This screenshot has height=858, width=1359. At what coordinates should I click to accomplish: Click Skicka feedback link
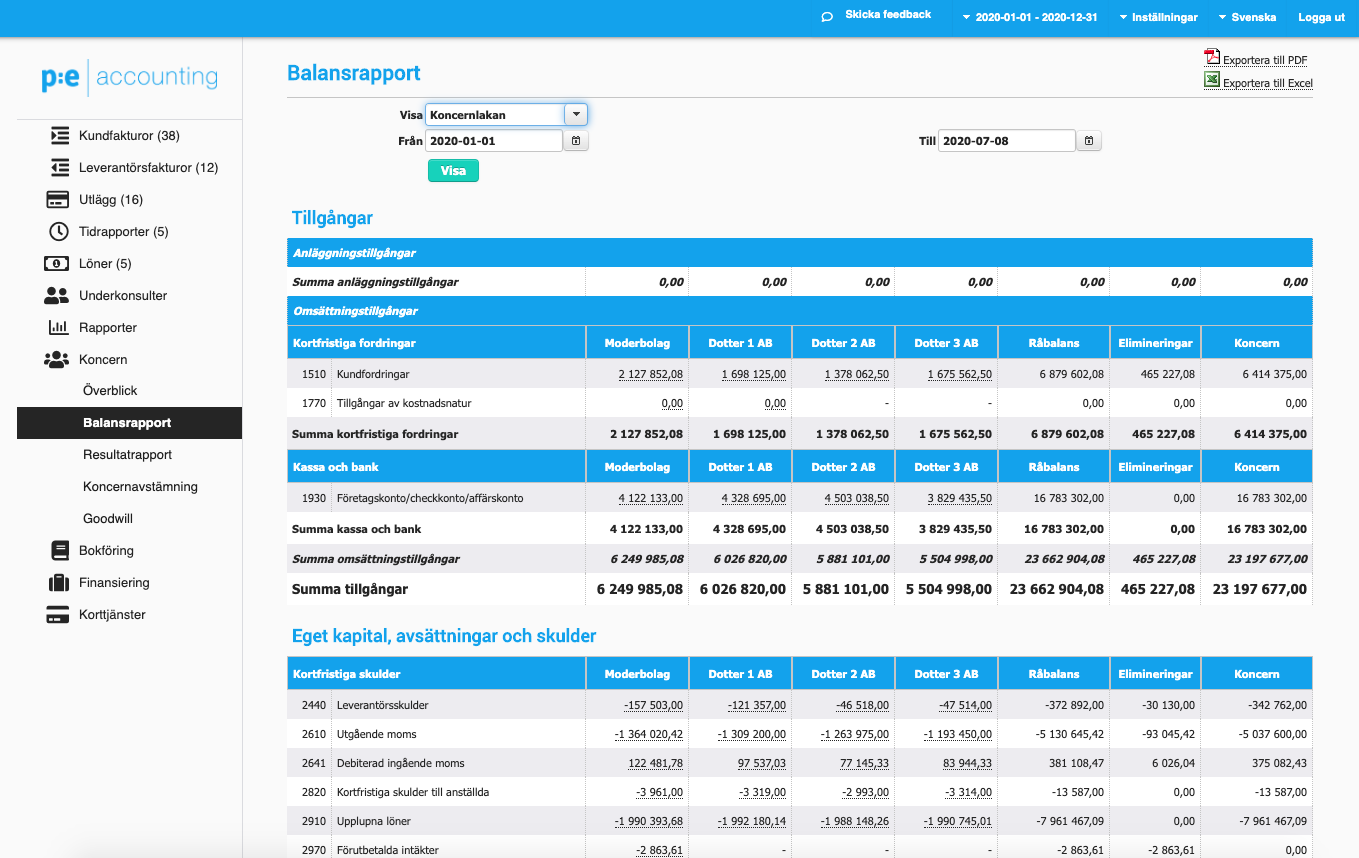pyautogui.click(x=888, y=15)
